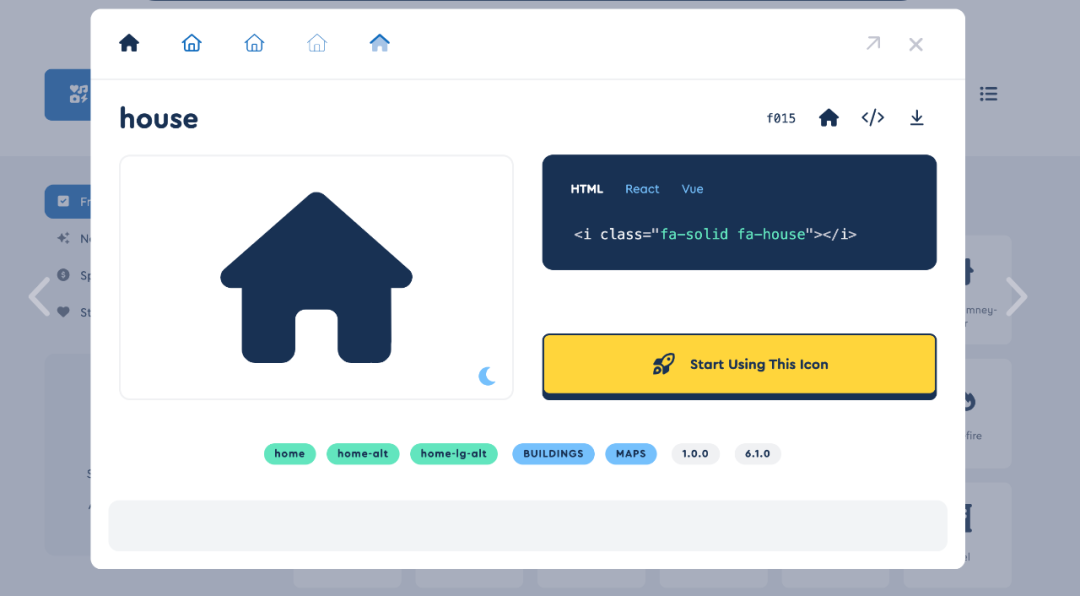Click the sparkles New filter icon
Screen dimensions: 1080x596
(63, 238)
